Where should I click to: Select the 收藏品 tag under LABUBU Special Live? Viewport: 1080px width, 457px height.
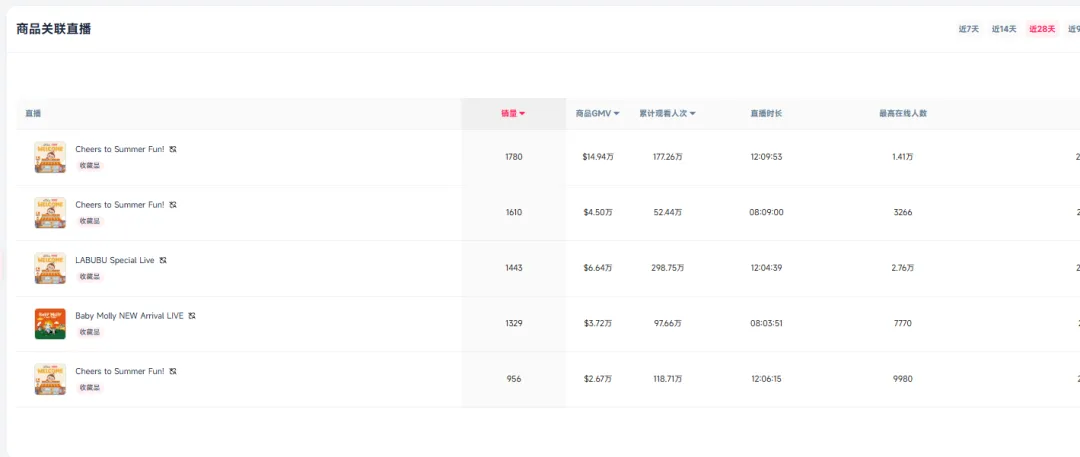point(90,276)
